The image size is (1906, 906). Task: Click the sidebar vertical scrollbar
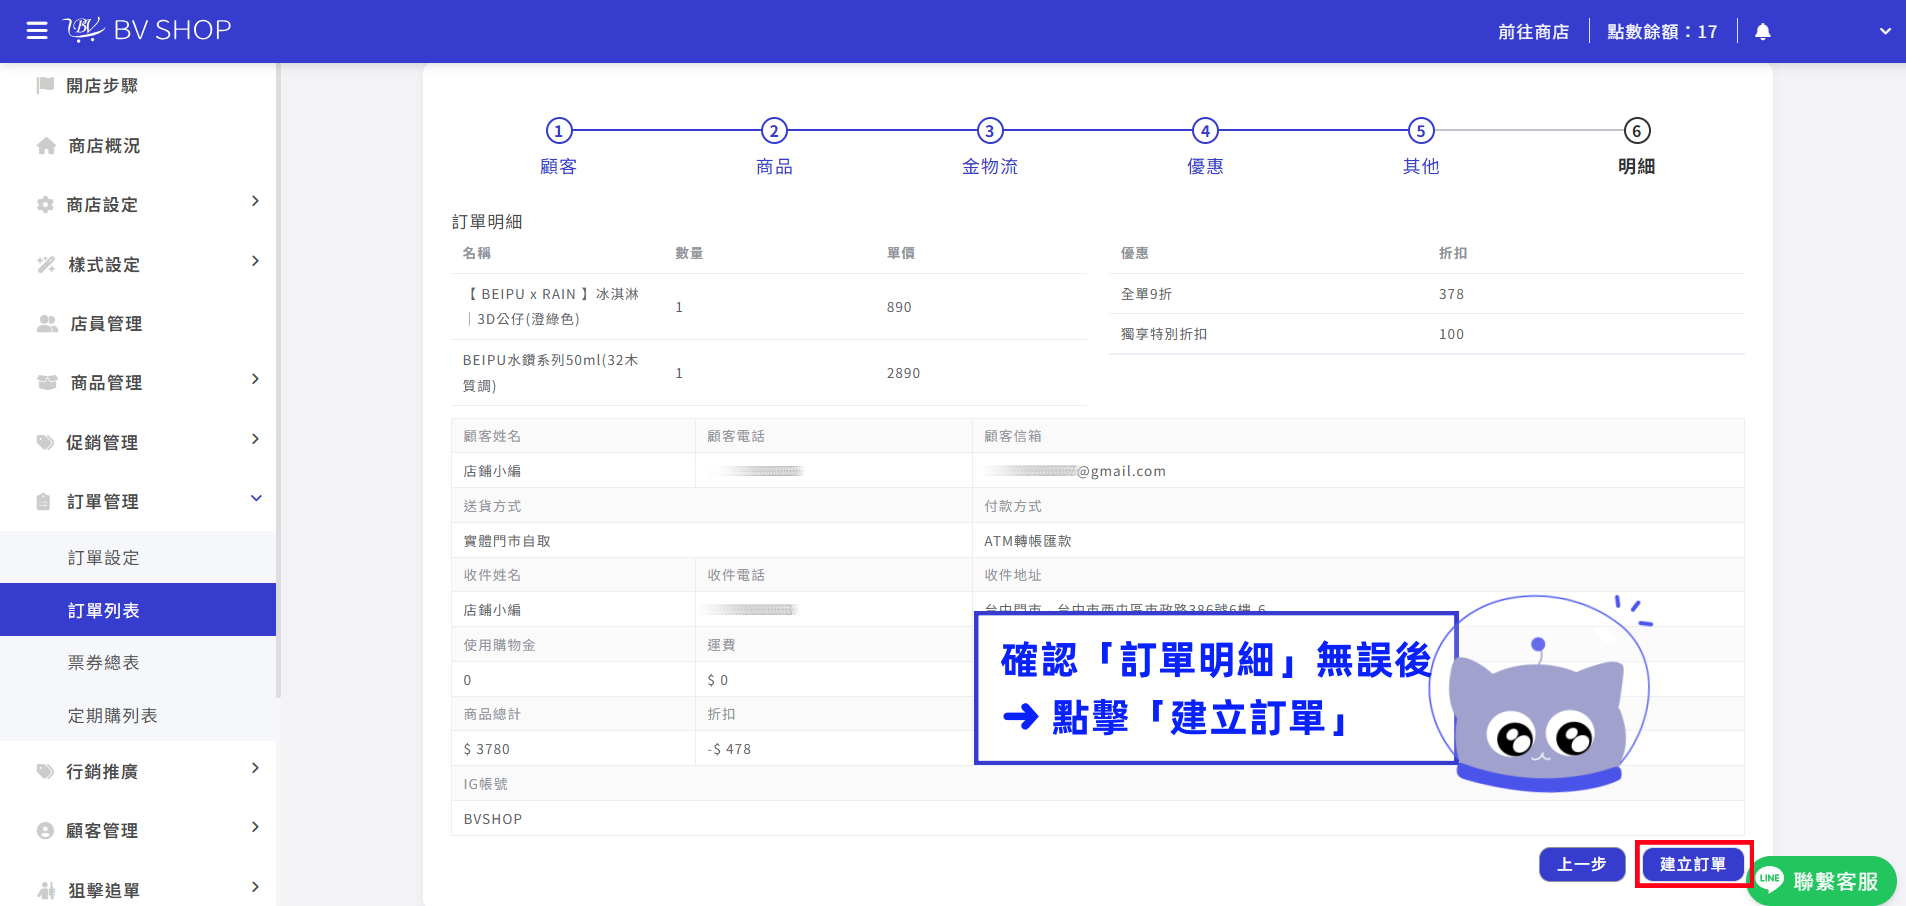pos(279,380)
